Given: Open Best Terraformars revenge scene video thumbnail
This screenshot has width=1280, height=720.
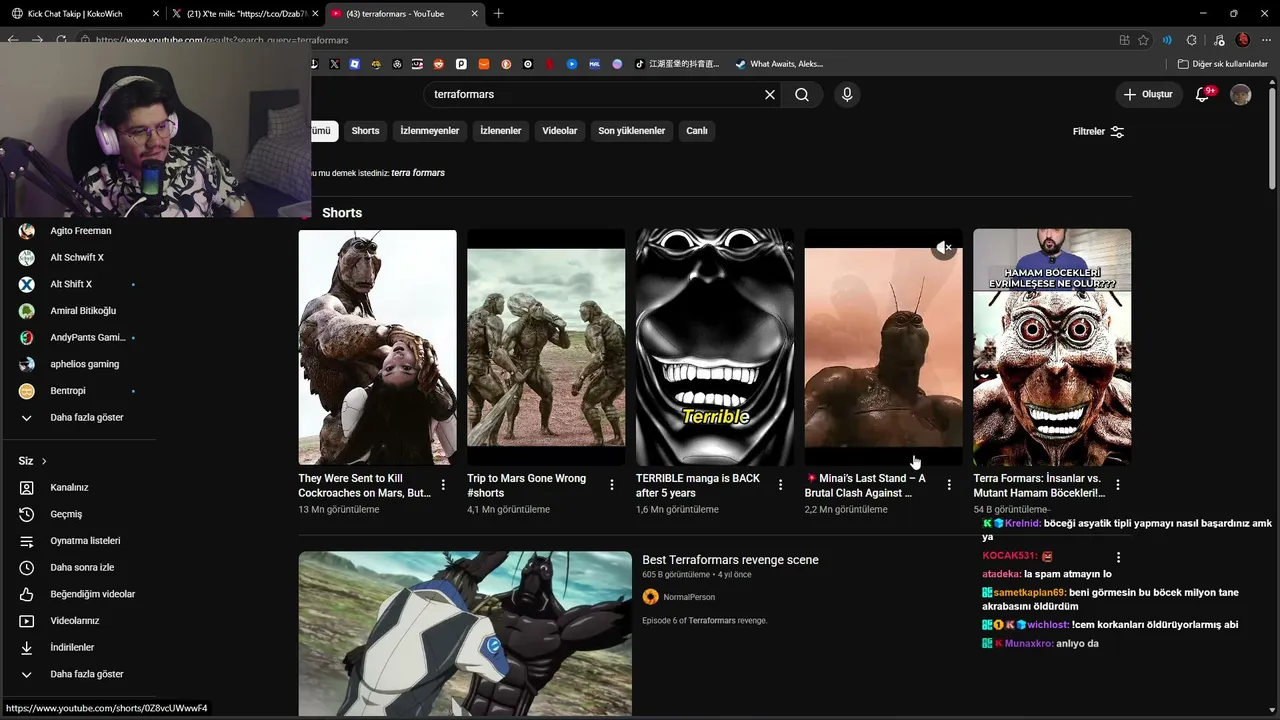Looking at the screenshot, I should 465,634.
